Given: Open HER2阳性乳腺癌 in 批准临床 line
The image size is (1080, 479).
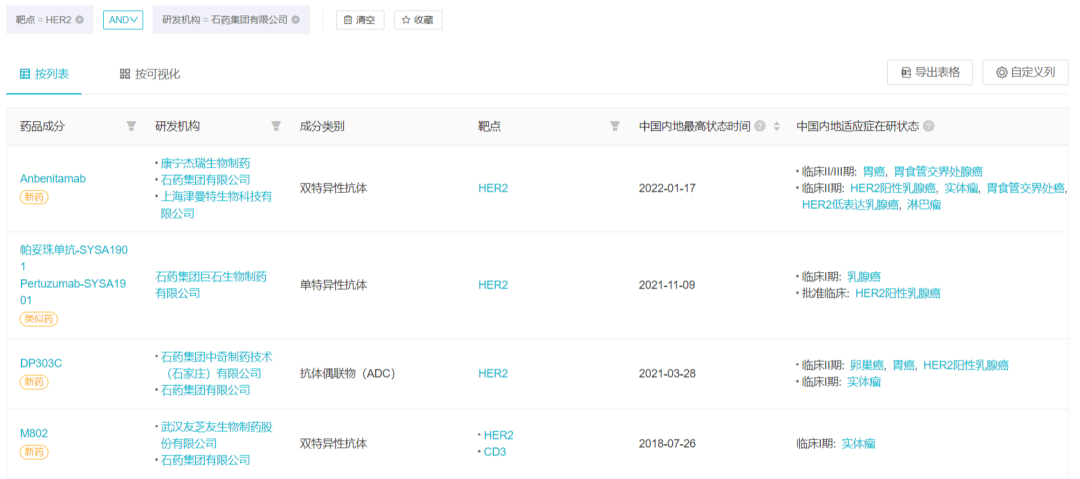Looking at the screenshot, I should point(897,293).
